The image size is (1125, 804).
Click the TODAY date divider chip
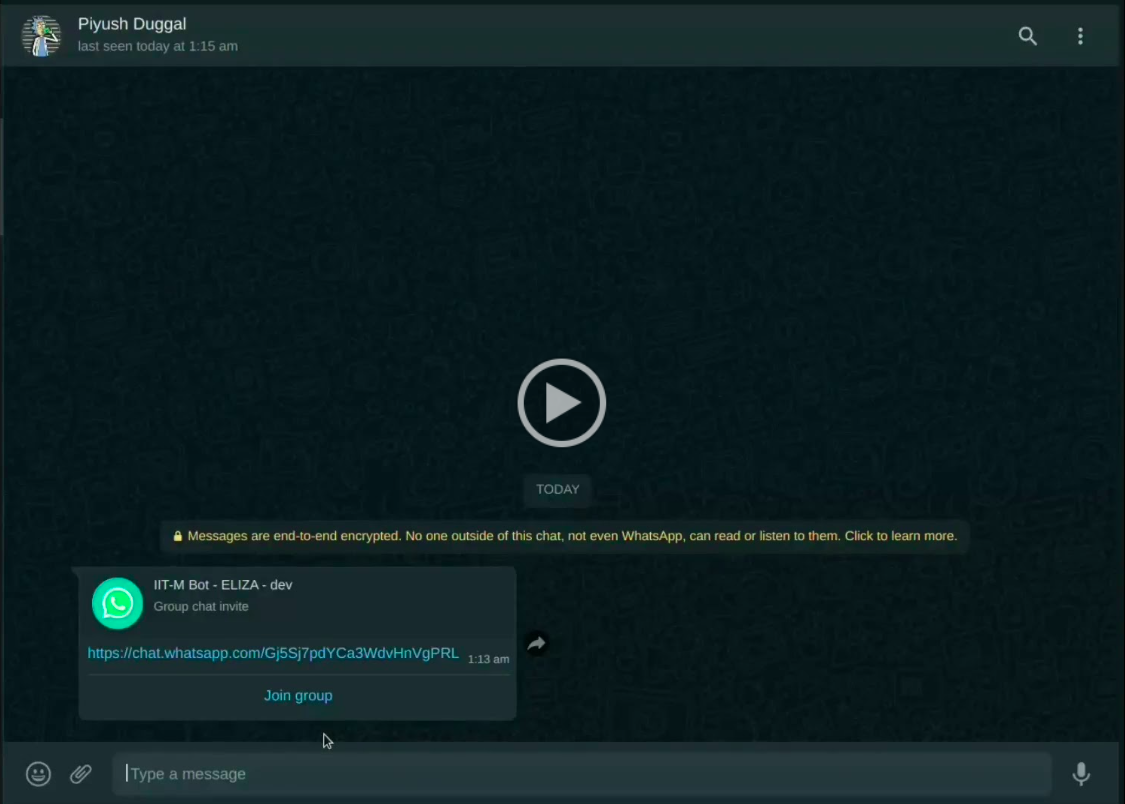tap(557, 489)
